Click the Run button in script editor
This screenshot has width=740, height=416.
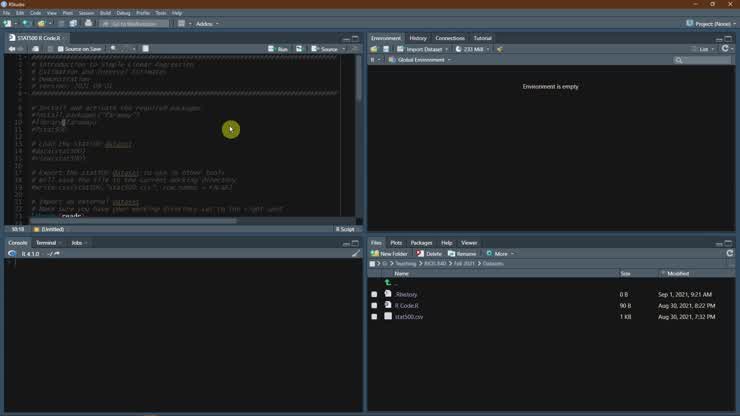click(x=279, y=48)
